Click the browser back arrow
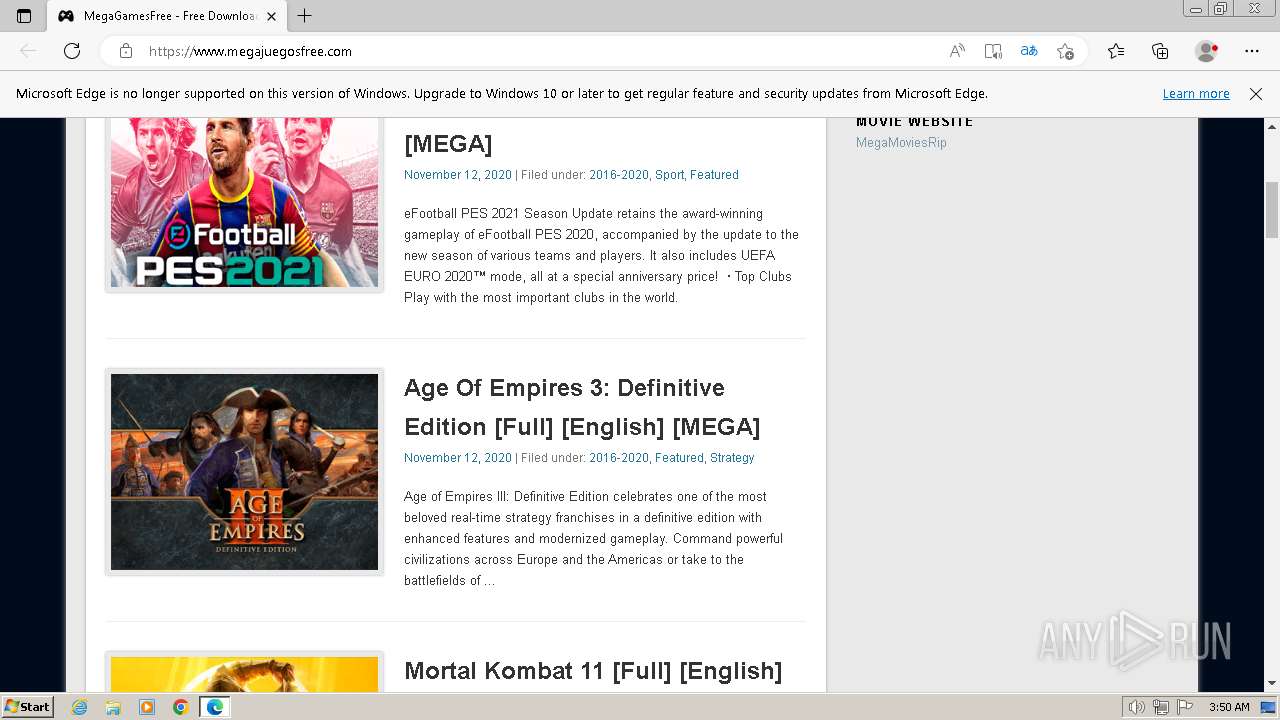The image size is (1280, 720). point(28,51)
